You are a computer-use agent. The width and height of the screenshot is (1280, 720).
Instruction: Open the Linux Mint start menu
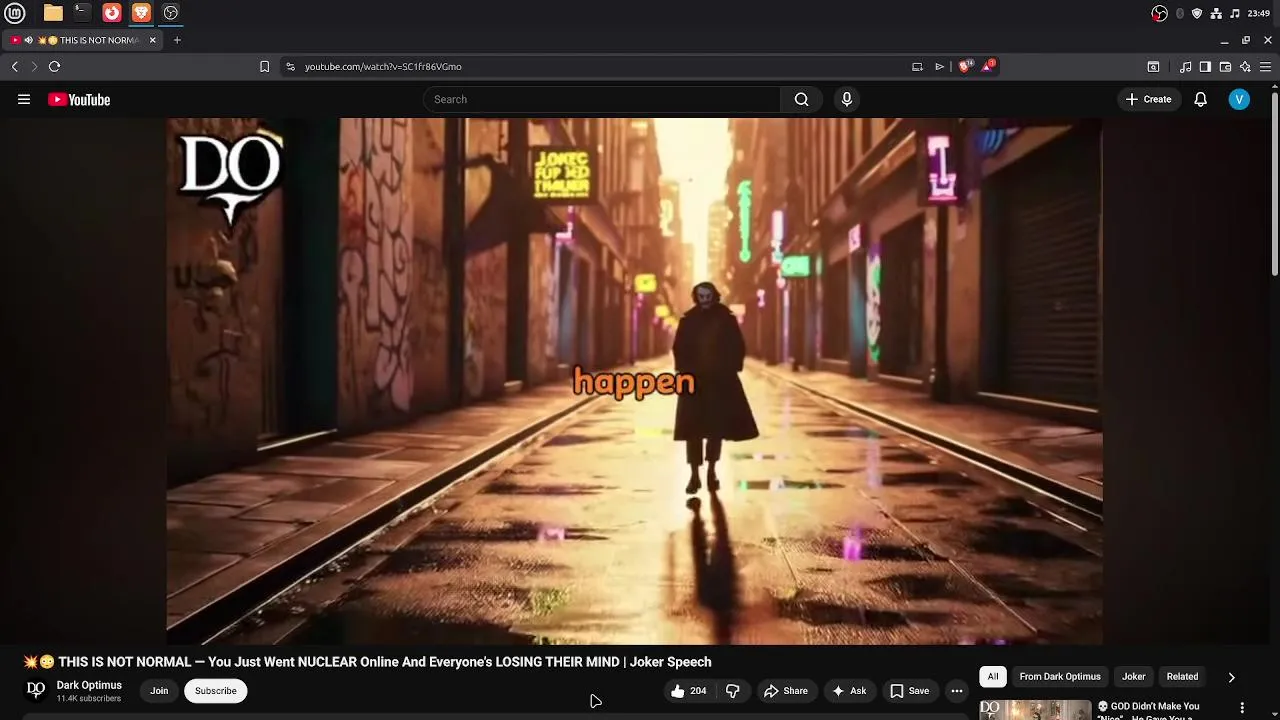(x=15, y=13)
